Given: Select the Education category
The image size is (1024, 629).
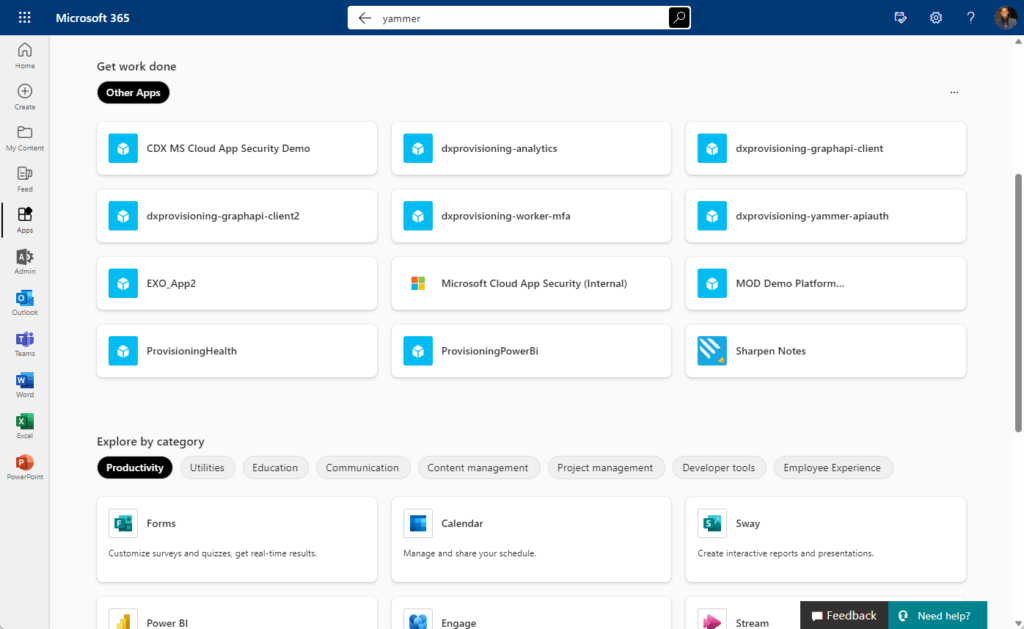Looking at the screenshot, I should (x=275, y=468).
